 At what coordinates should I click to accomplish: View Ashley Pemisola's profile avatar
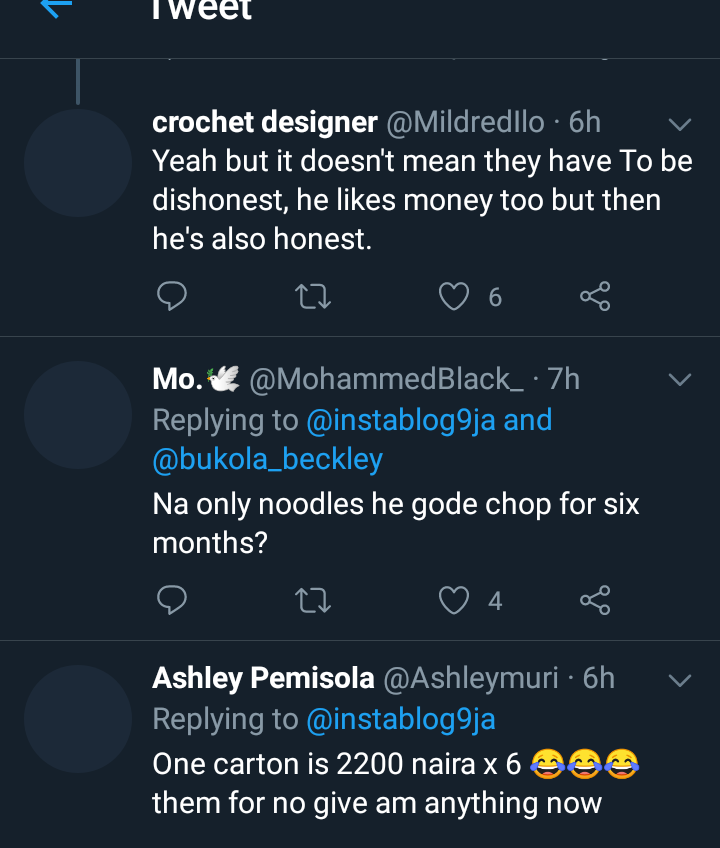(78, 718)
